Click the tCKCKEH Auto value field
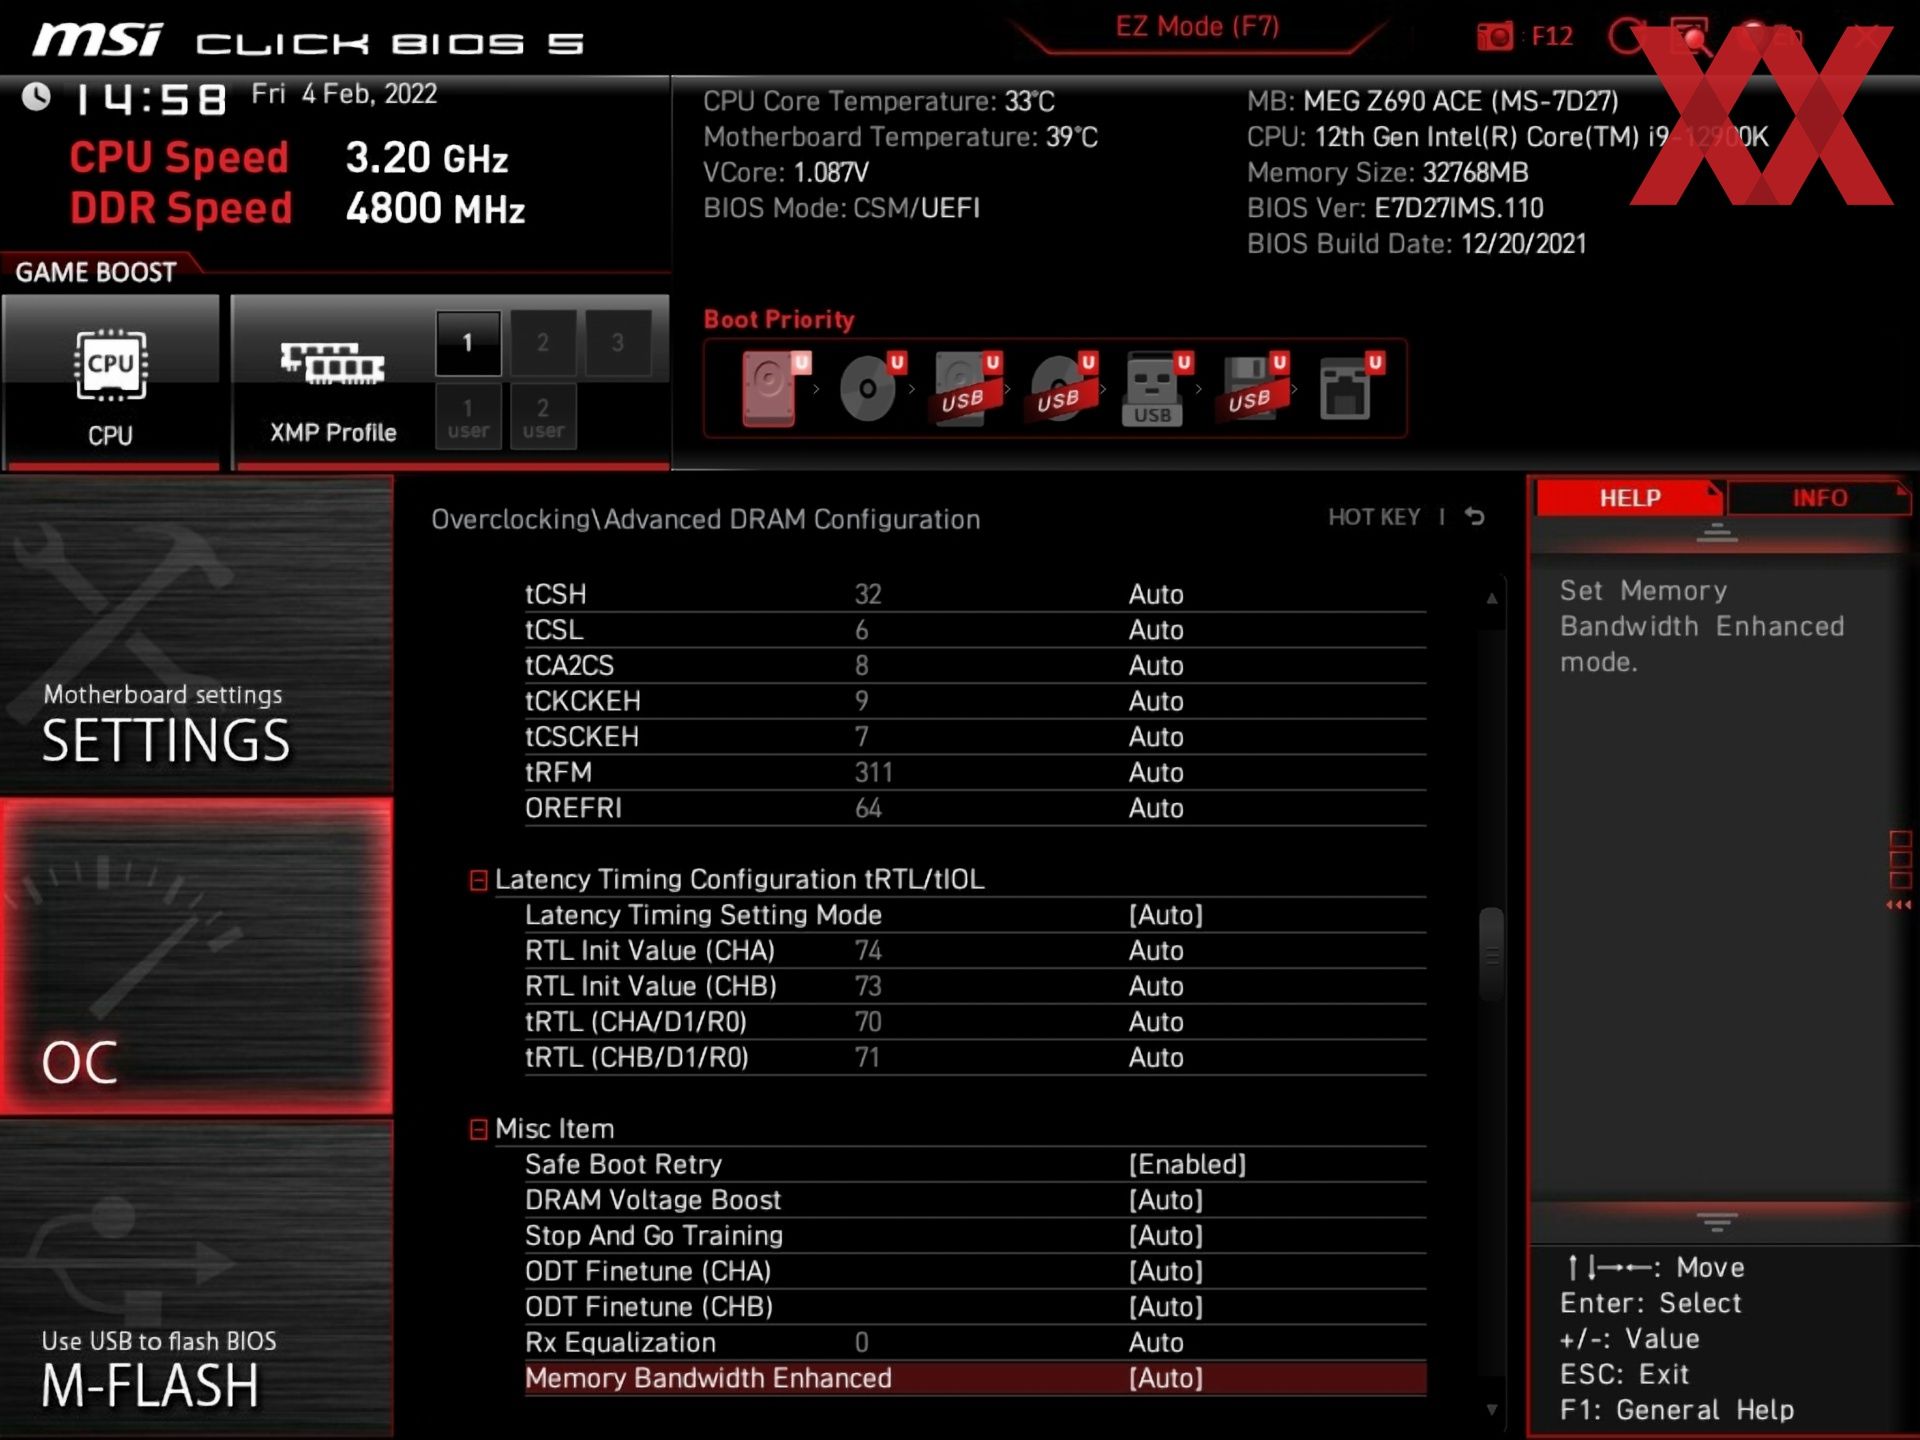Viewport: 1920px width, 1440px height. point(1156,701)
